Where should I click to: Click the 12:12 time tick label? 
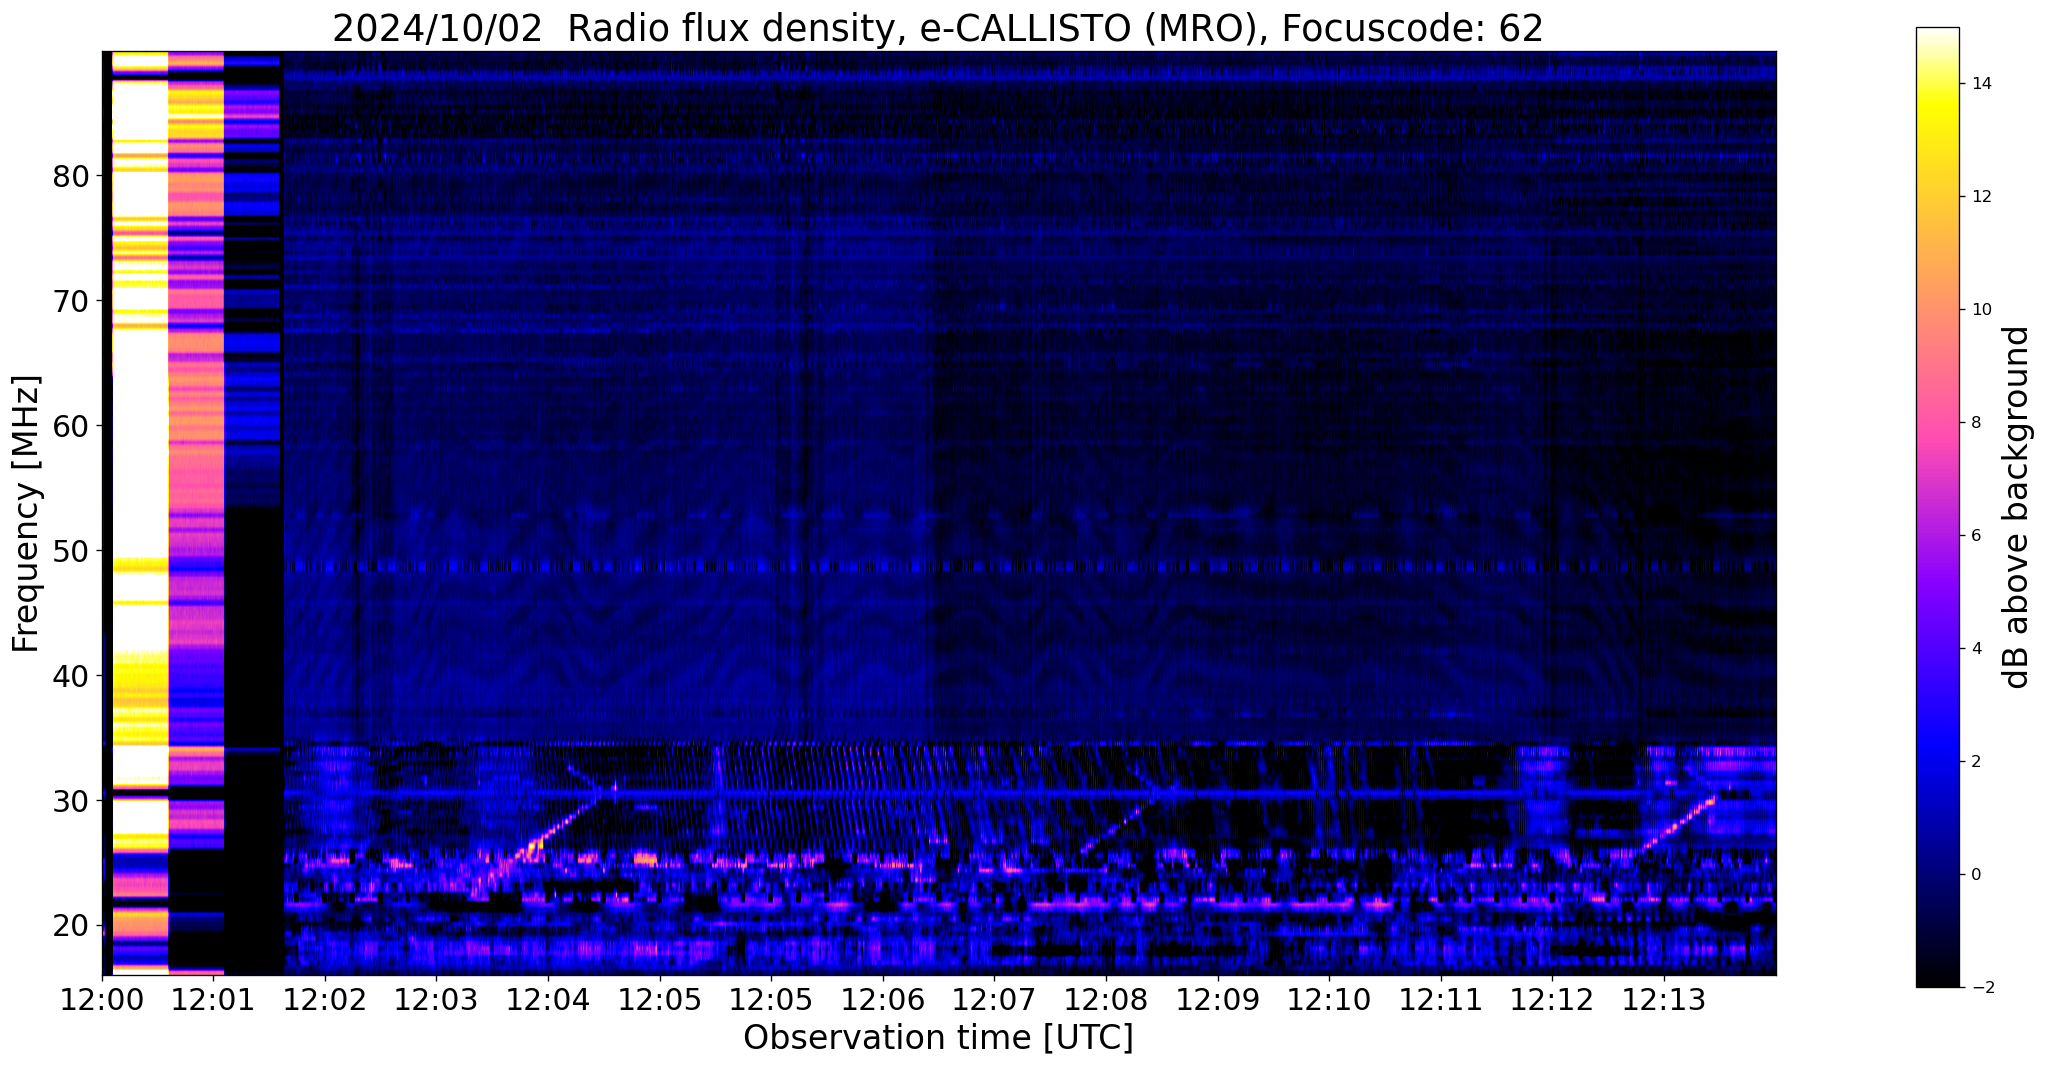coord(1552,1000)
